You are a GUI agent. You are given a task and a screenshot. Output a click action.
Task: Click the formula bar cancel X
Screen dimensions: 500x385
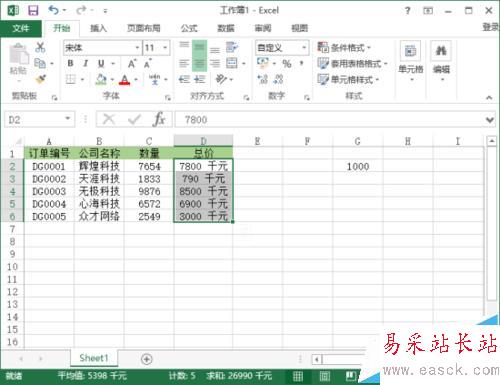(x=109, y=119)
